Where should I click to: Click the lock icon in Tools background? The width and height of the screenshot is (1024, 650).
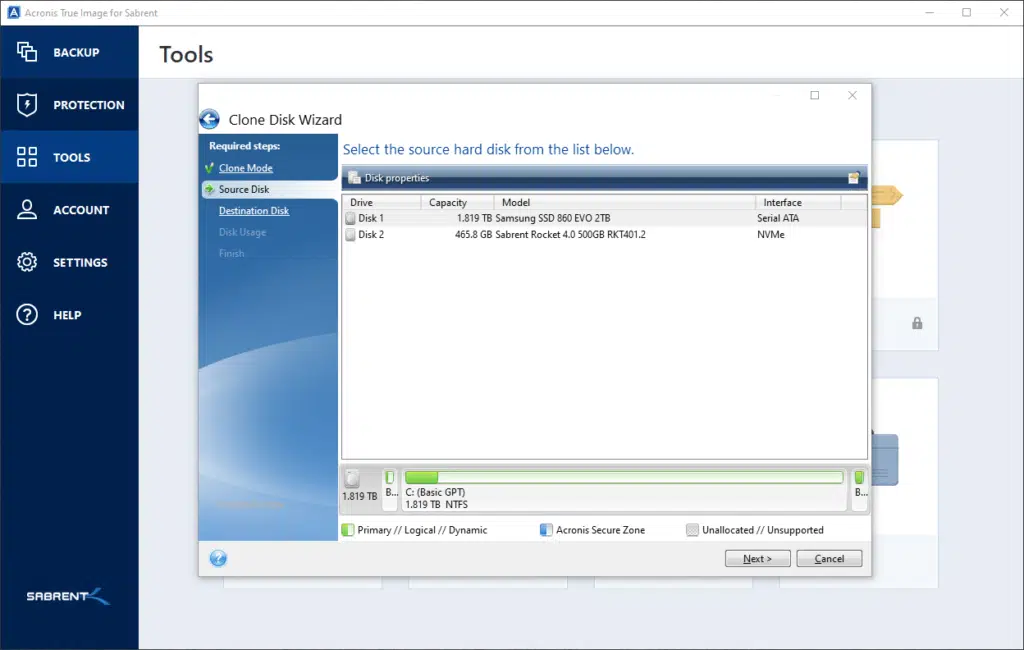(917, 323)
